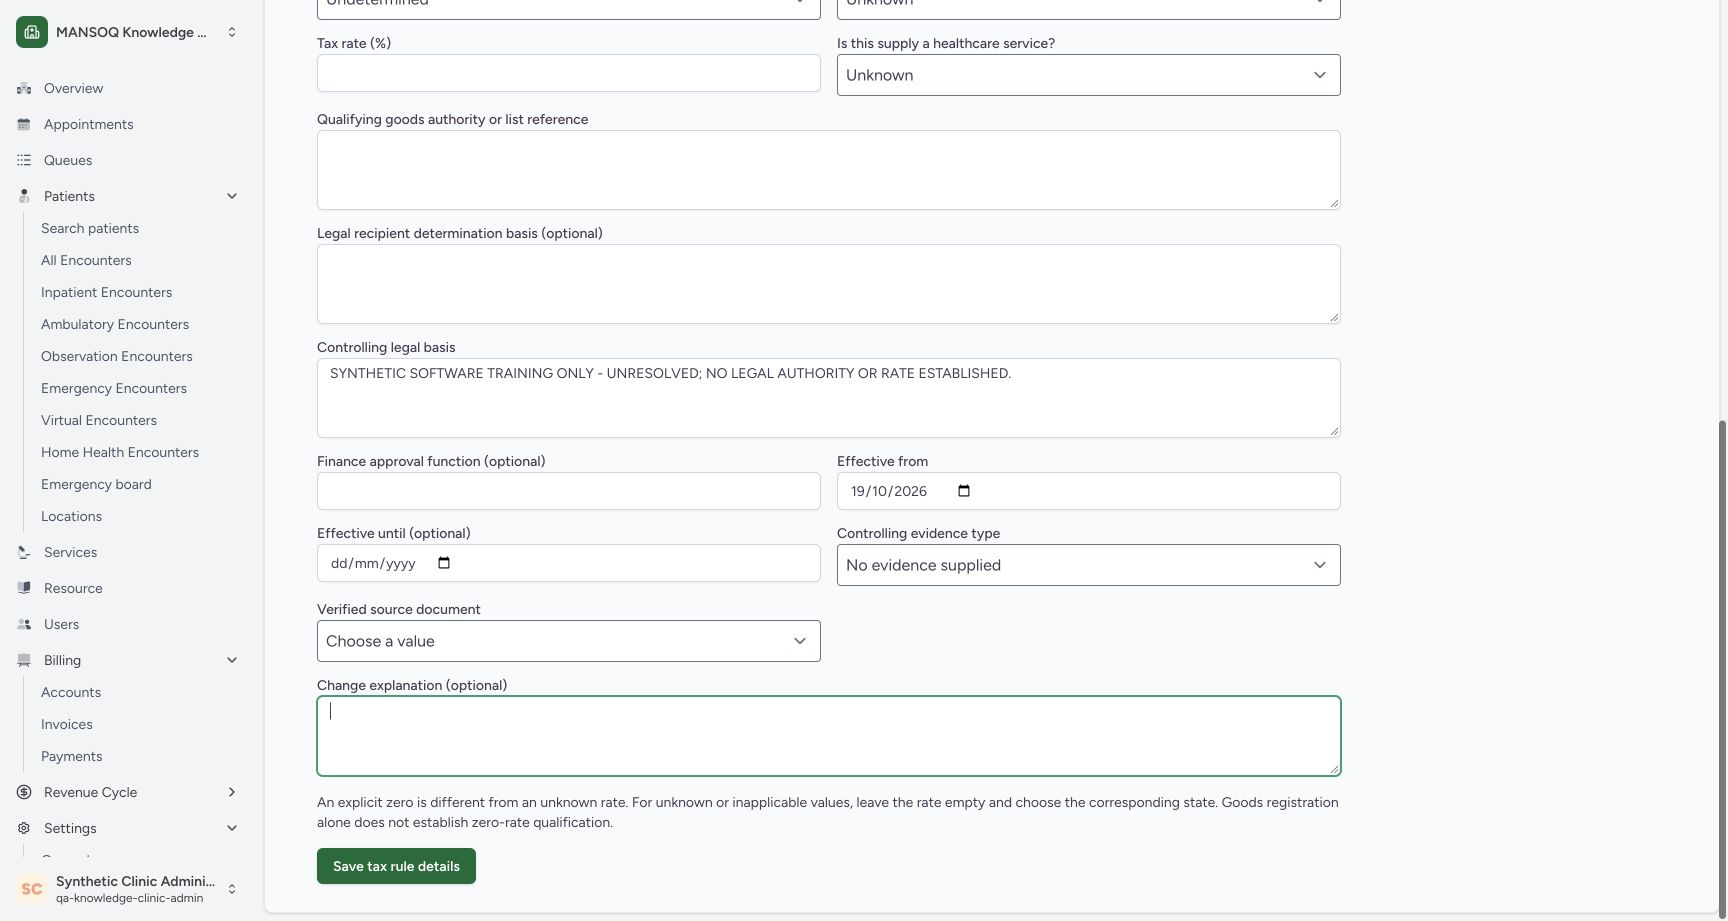Click the Settings gear icon
Screen dimensions: 1728x921
pyautogui.click(x=24, y=828)
